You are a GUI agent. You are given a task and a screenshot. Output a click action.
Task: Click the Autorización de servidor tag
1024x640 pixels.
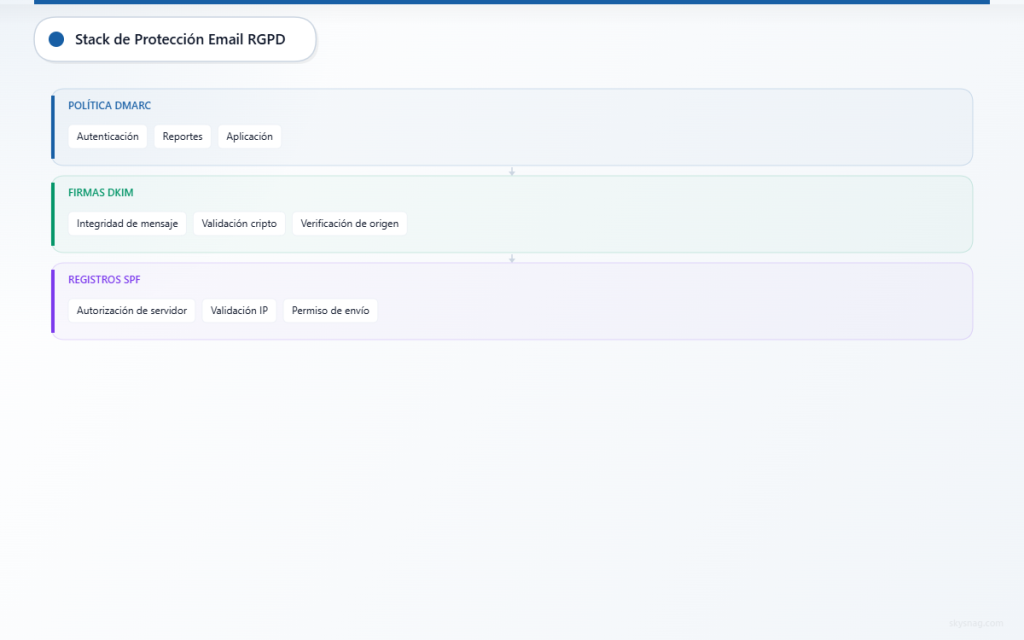tap(131, 310)
